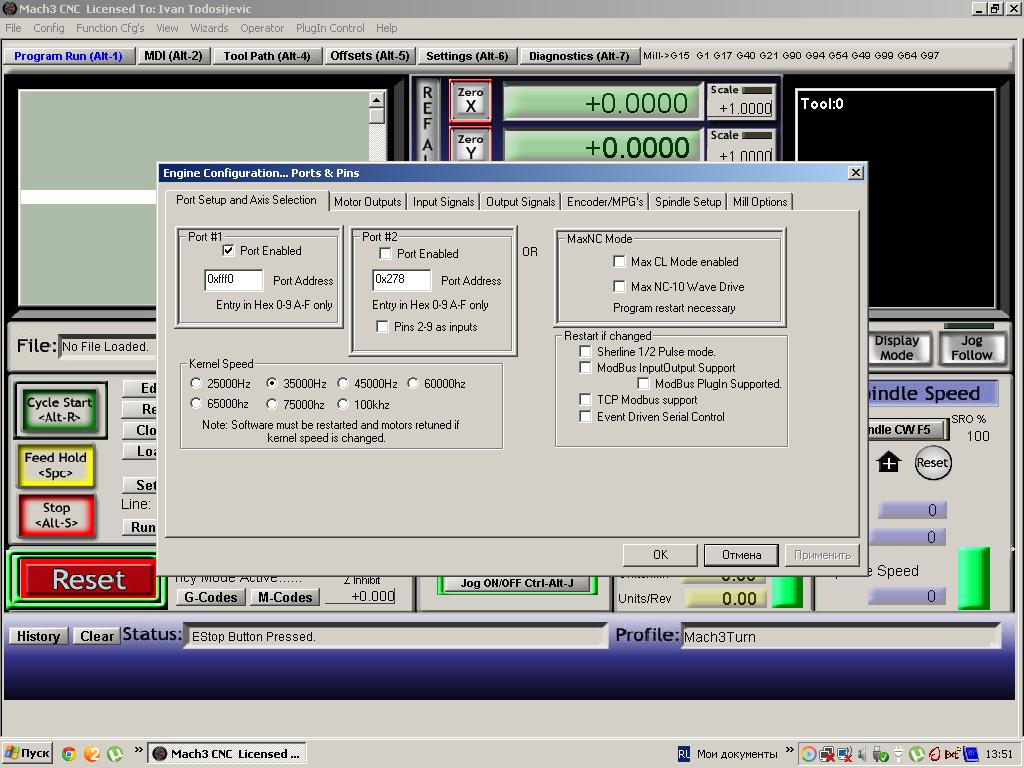This screenshot has height=768, width=1024.
Task: Click the home arrow icon near spindle Reset
Action: [889, 462]
